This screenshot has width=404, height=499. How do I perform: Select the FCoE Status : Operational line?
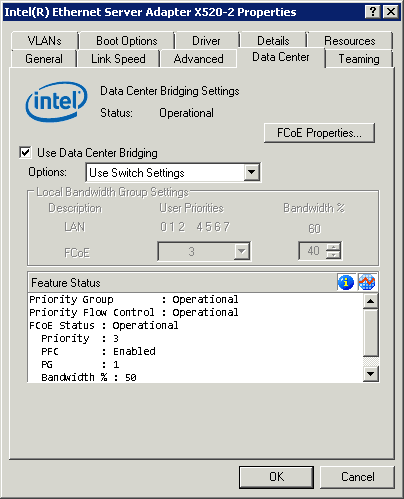point(104,325)
